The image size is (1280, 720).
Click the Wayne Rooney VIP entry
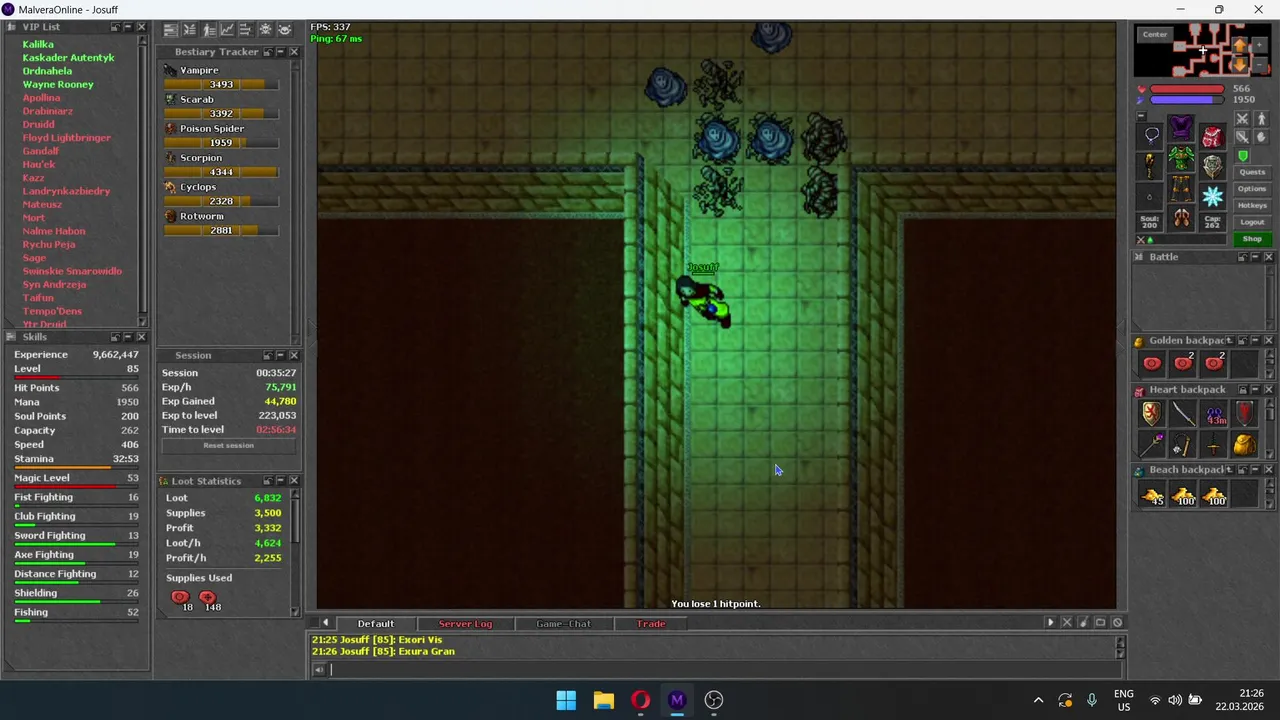coord(58,84)
